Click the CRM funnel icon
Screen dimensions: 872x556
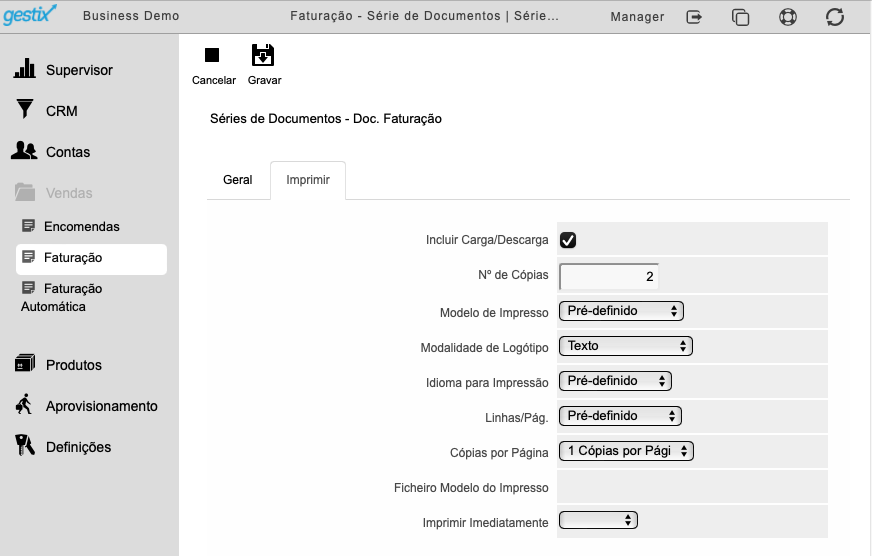24,109
